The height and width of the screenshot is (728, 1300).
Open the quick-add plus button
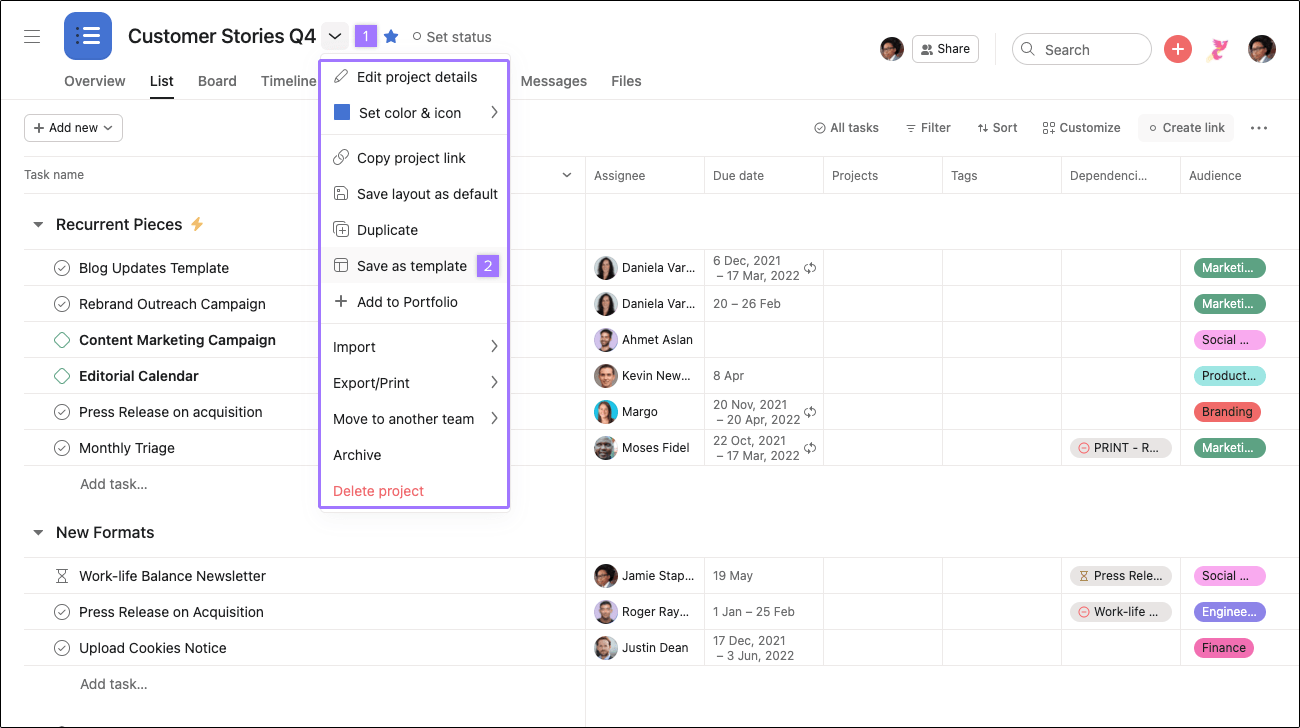pyautogui.click(x=1177, y=48)
